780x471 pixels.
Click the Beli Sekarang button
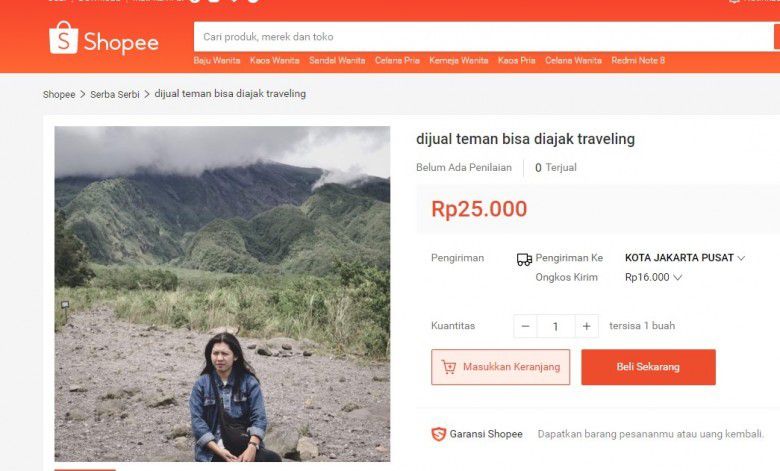[x=648, y=367]
